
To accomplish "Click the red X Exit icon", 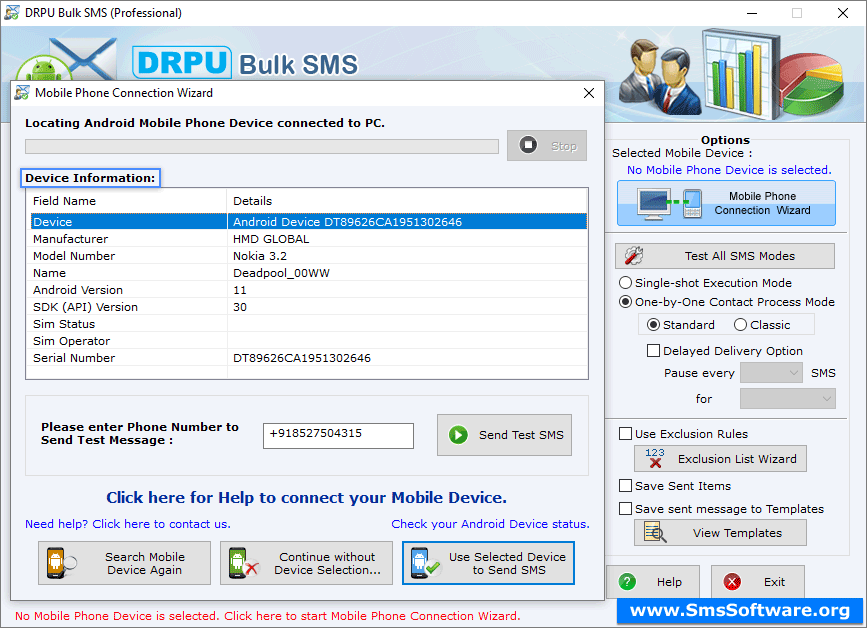I will click(732, 582).
